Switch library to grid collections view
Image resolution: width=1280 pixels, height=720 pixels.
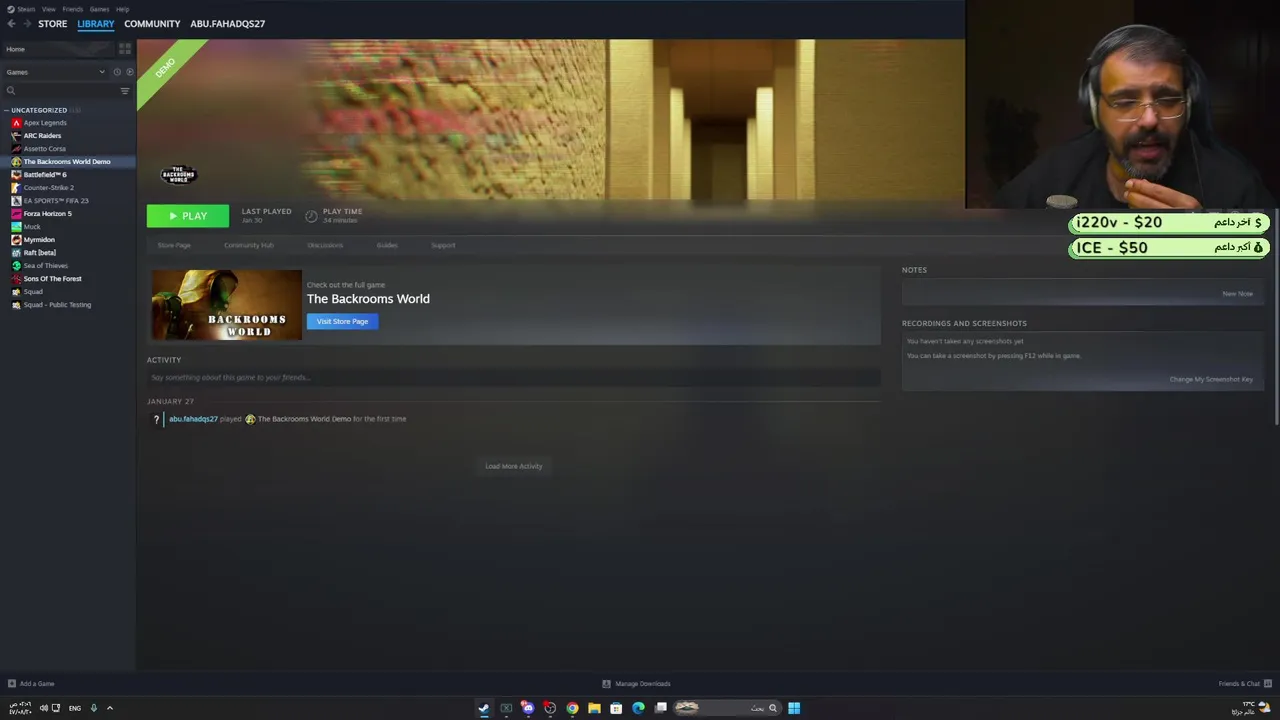[125, 49]
